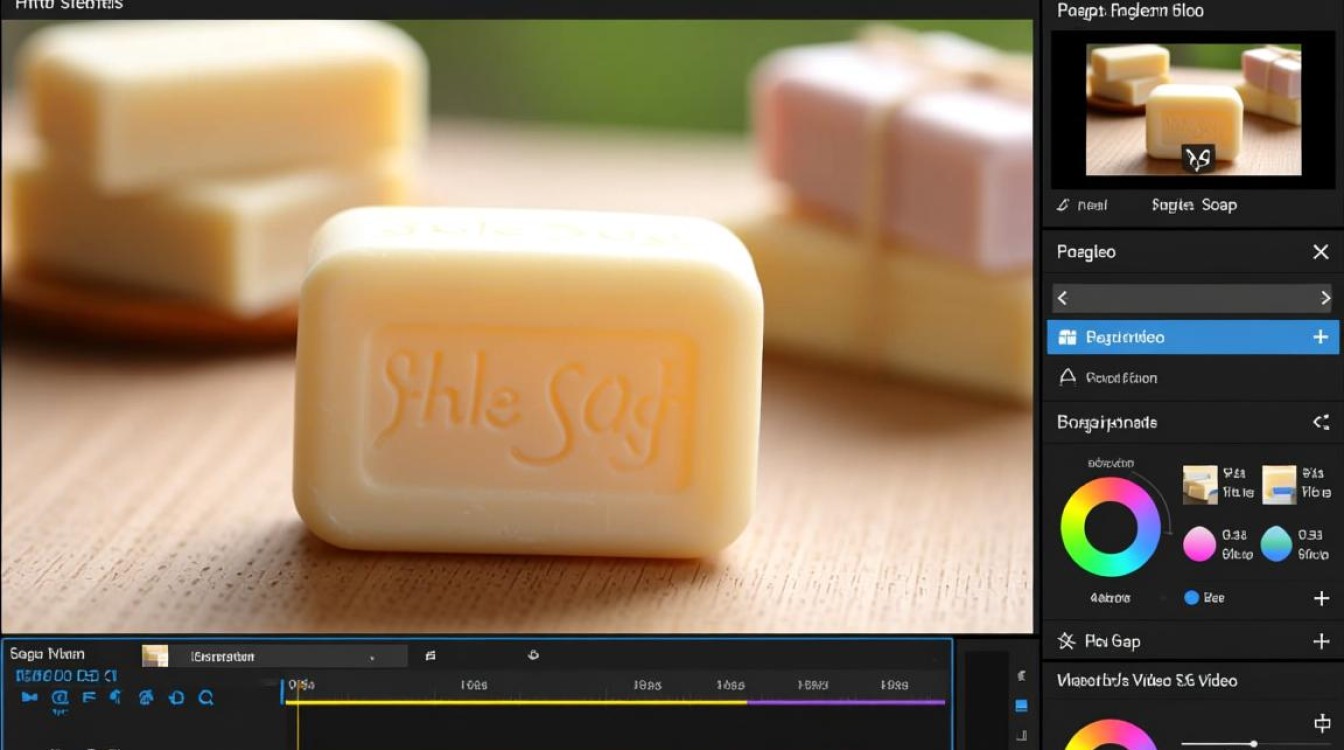1344x750 pixels.
Task: Click the A-shaped icon below the highlighted row
Action: (x=1067, y=378)
